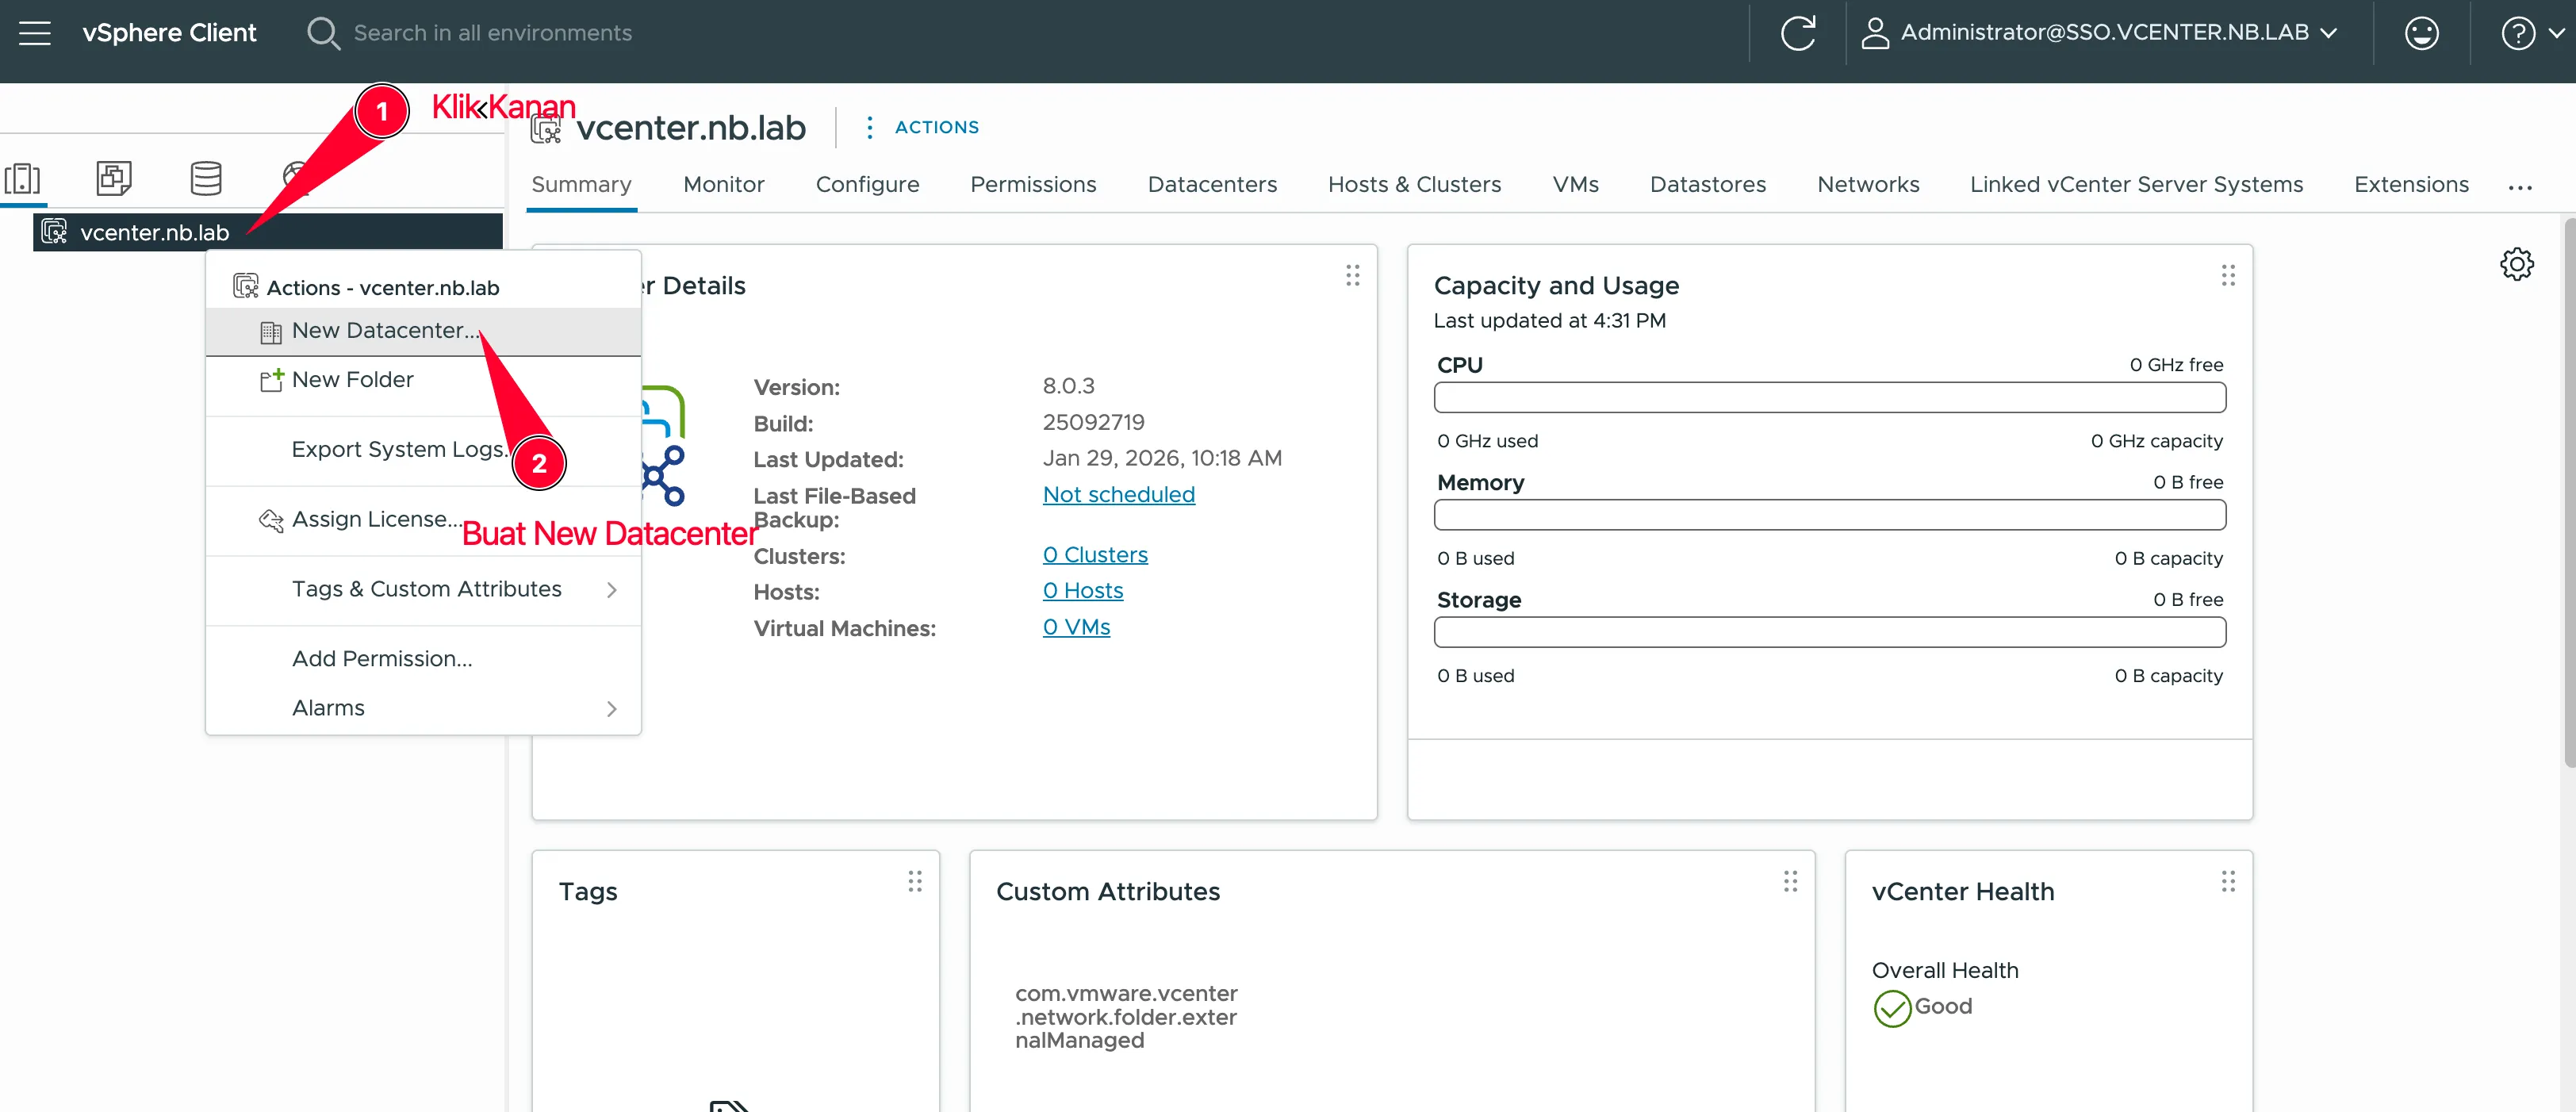The height and width of the screenshot is (1112, 2576).
Task: Open the Datastores tab
Action: [x=1707, y=185]
